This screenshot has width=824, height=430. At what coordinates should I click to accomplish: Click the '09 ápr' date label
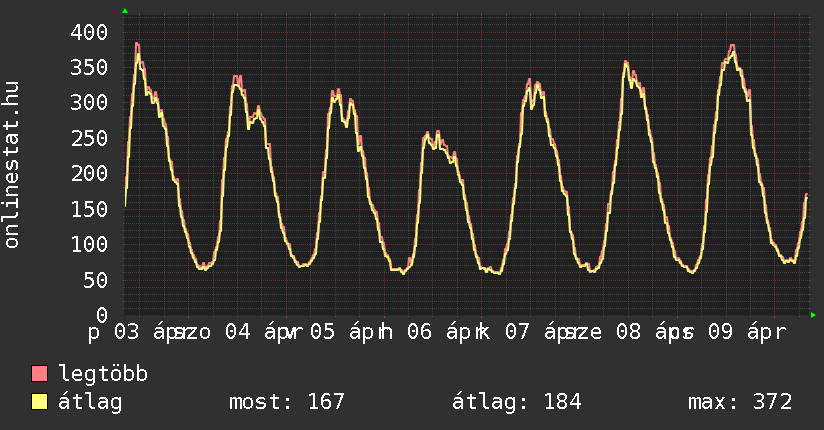tap(746, 332)
